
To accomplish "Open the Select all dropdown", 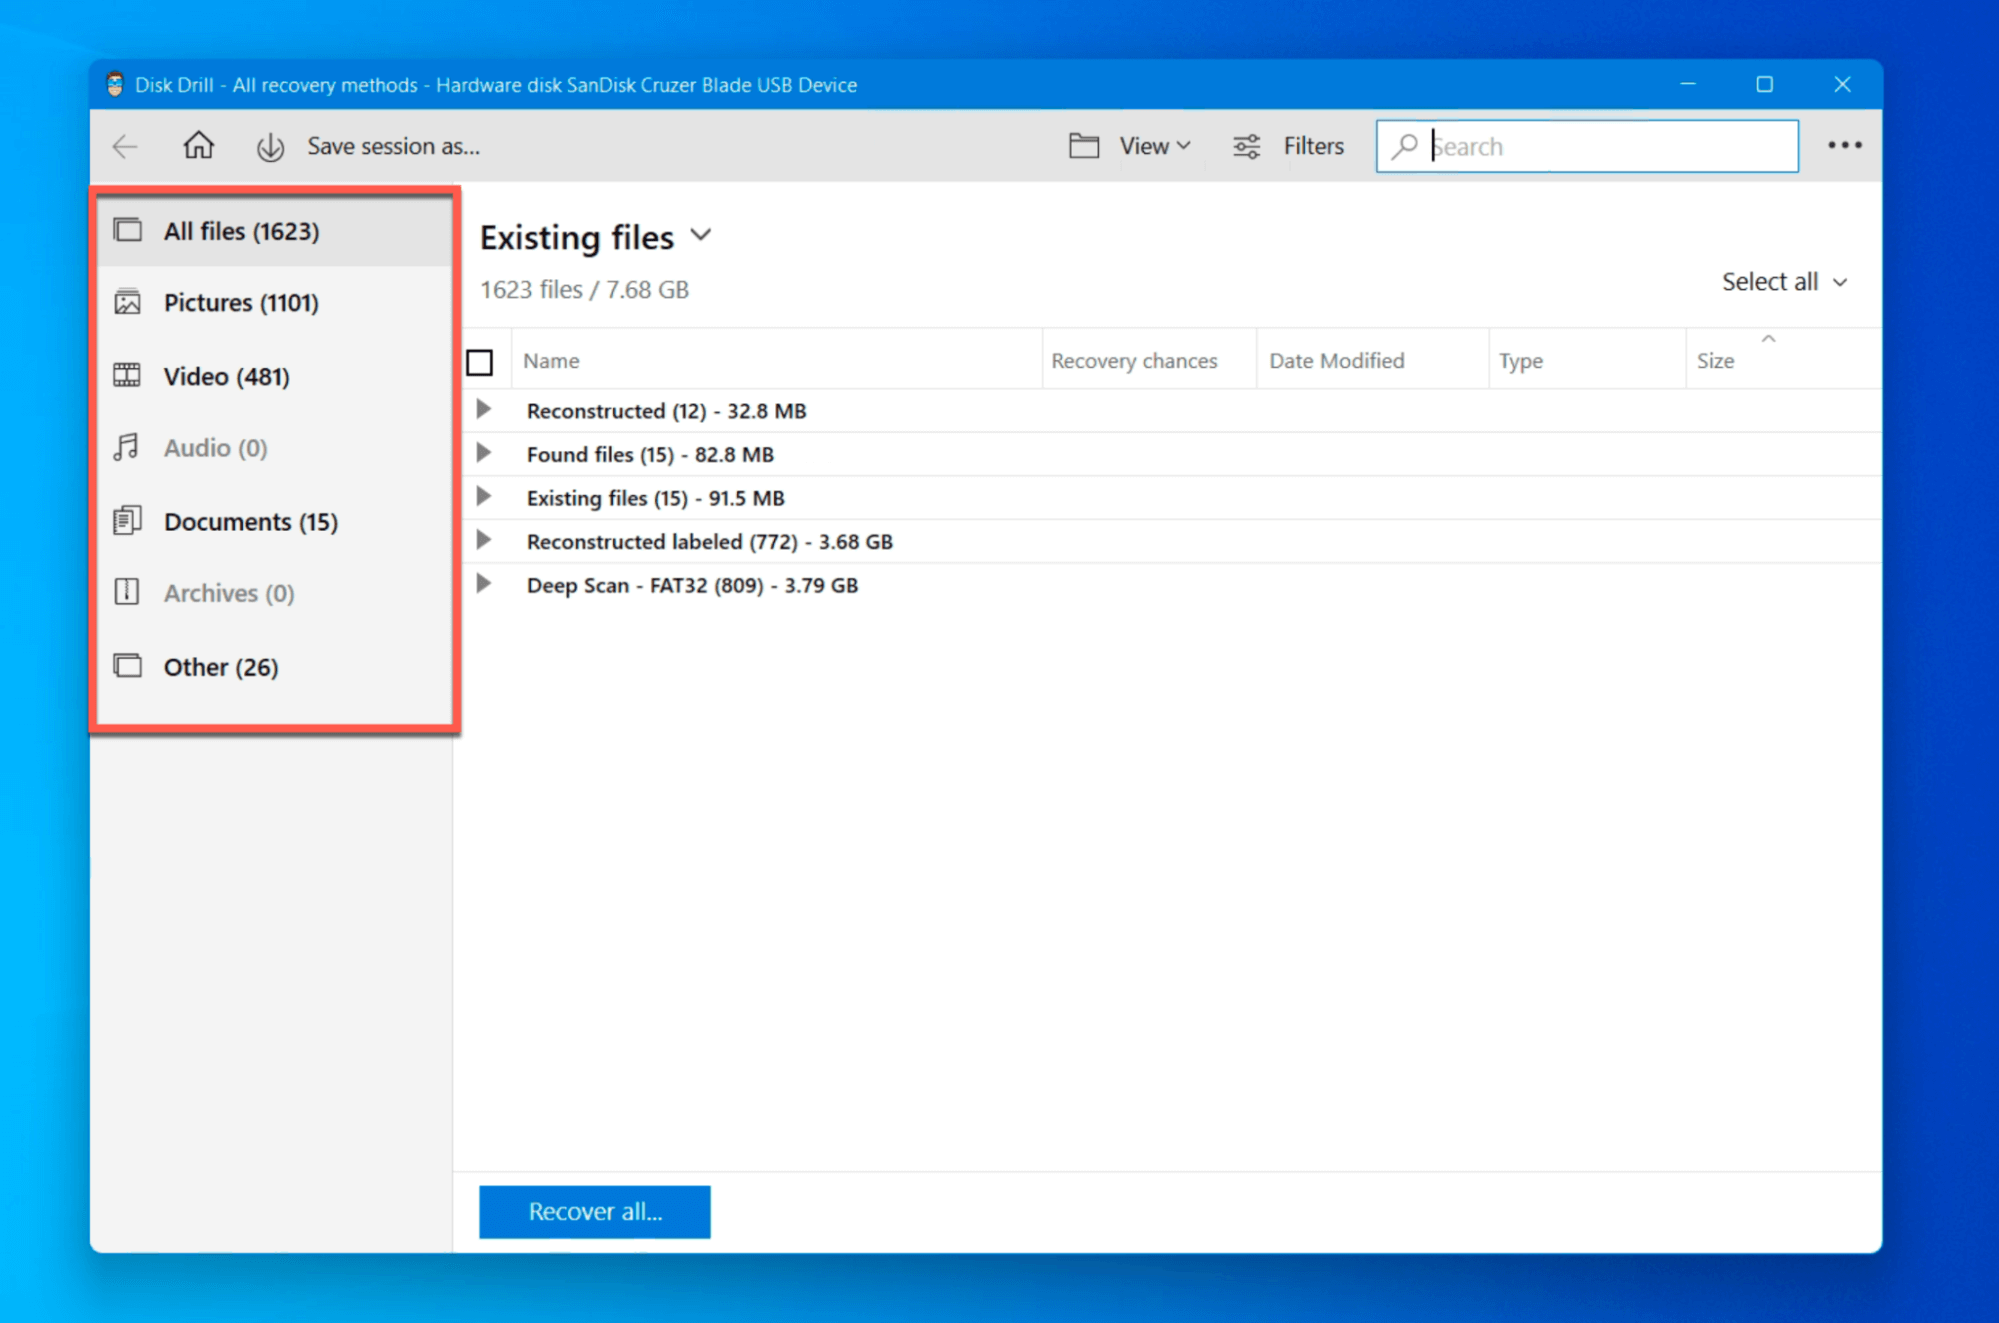I will (1785, 282).
